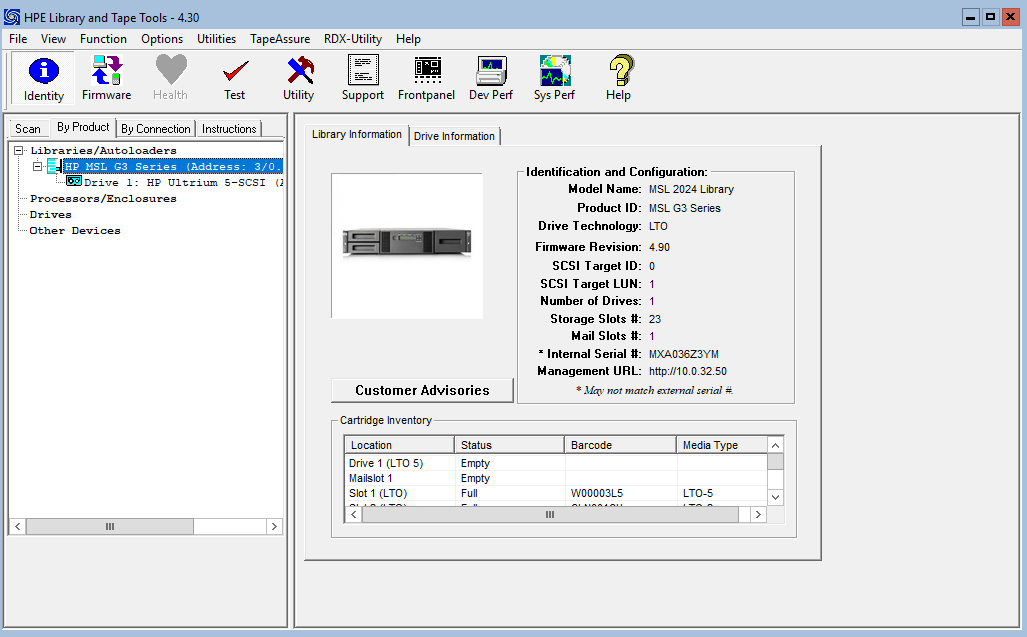Switch to the Instructions tab
This screenshot has height=637, width=1027.
pyautogui.click(x=229, y=128)
